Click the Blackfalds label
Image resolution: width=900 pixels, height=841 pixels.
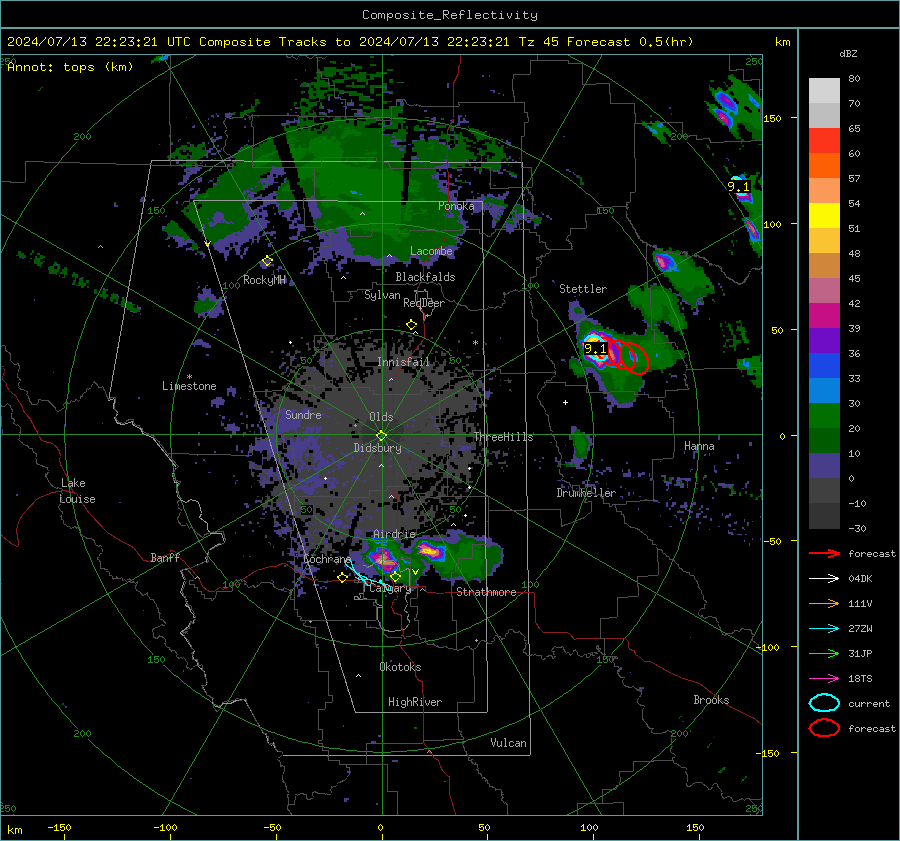tap(425, 277)
